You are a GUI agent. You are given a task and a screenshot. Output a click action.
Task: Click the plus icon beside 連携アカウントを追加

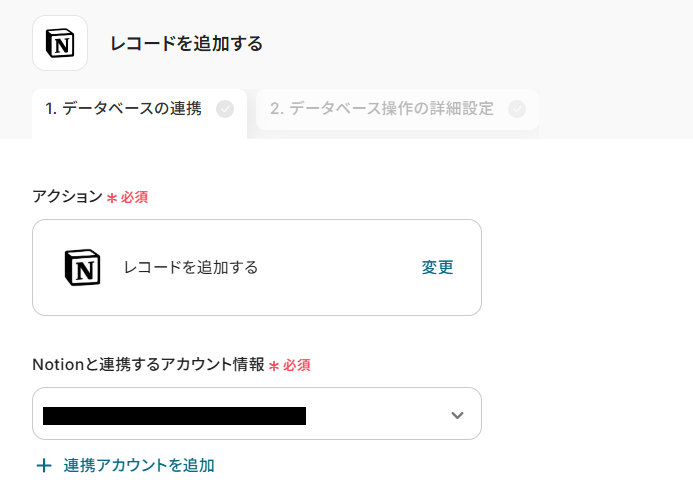(43, 465)
